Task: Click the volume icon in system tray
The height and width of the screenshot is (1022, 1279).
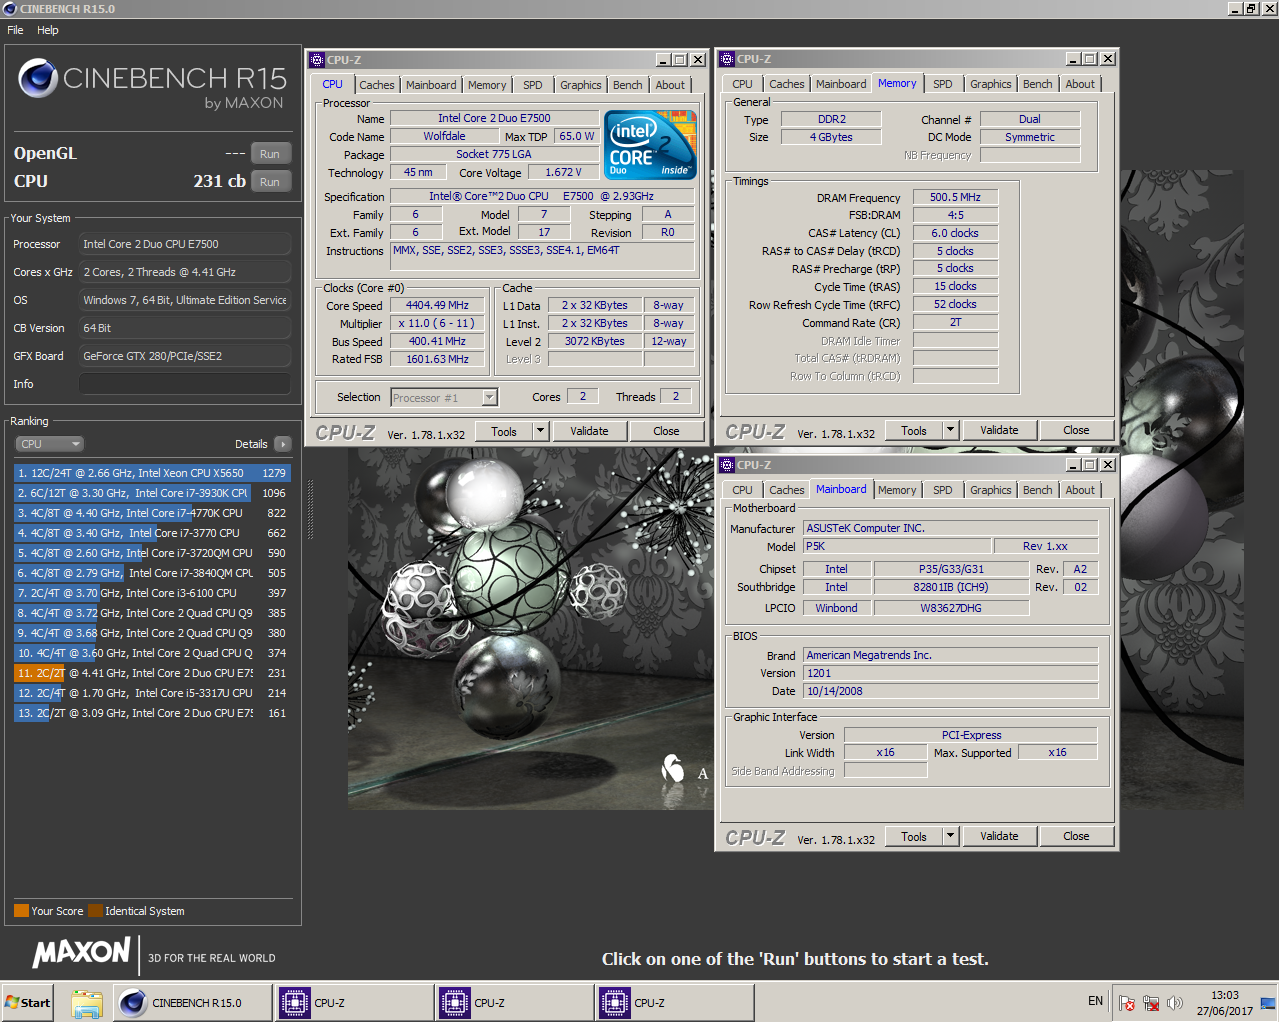Action: [1175, 1002]
